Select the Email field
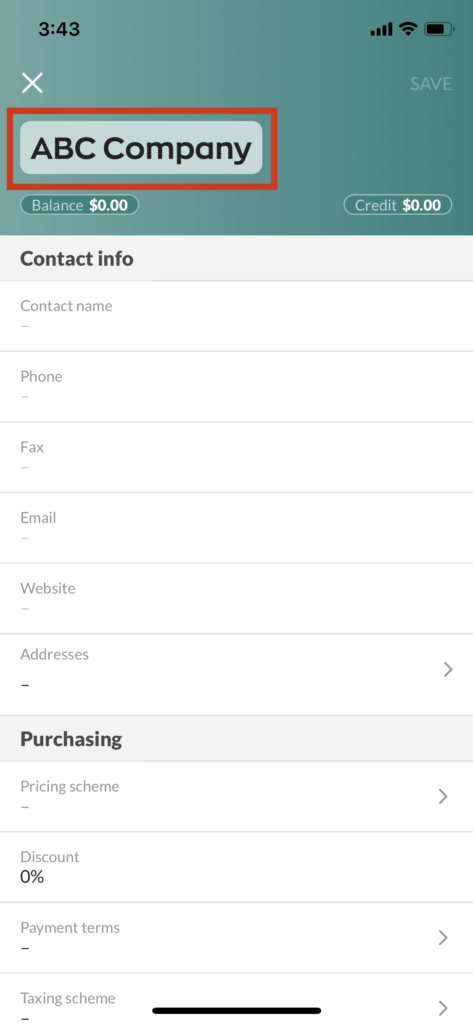The image size is (473, 1024). pyautogui.click(x=236, y=528)
